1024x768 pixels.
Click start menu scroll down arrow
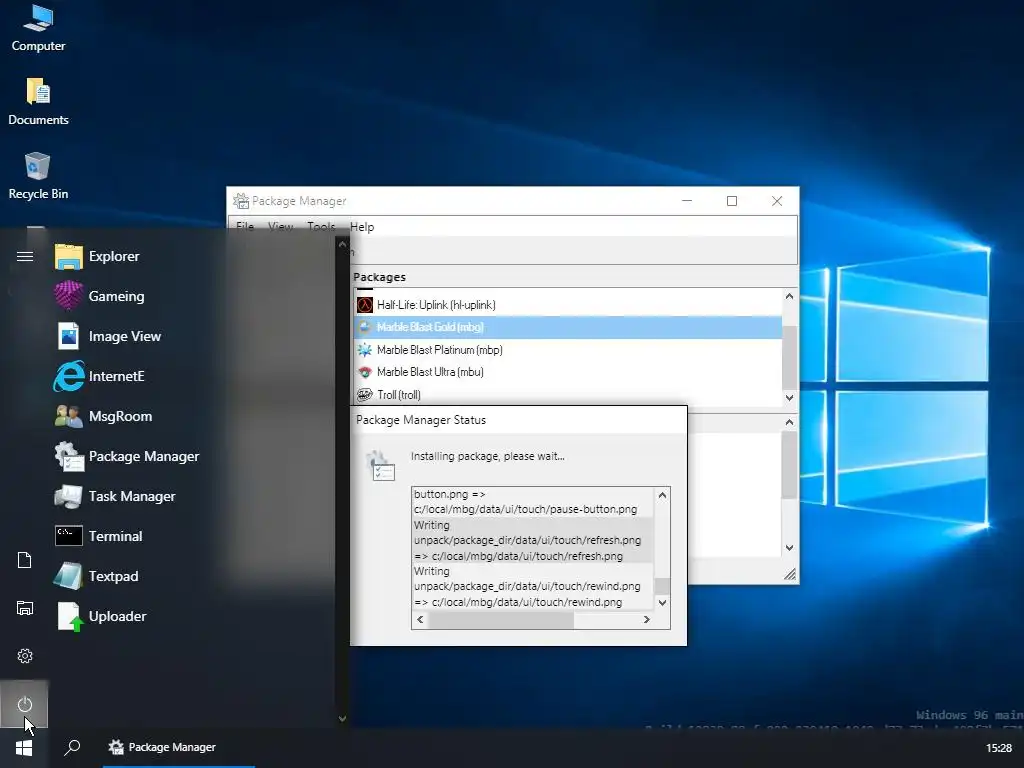[342, 718]
